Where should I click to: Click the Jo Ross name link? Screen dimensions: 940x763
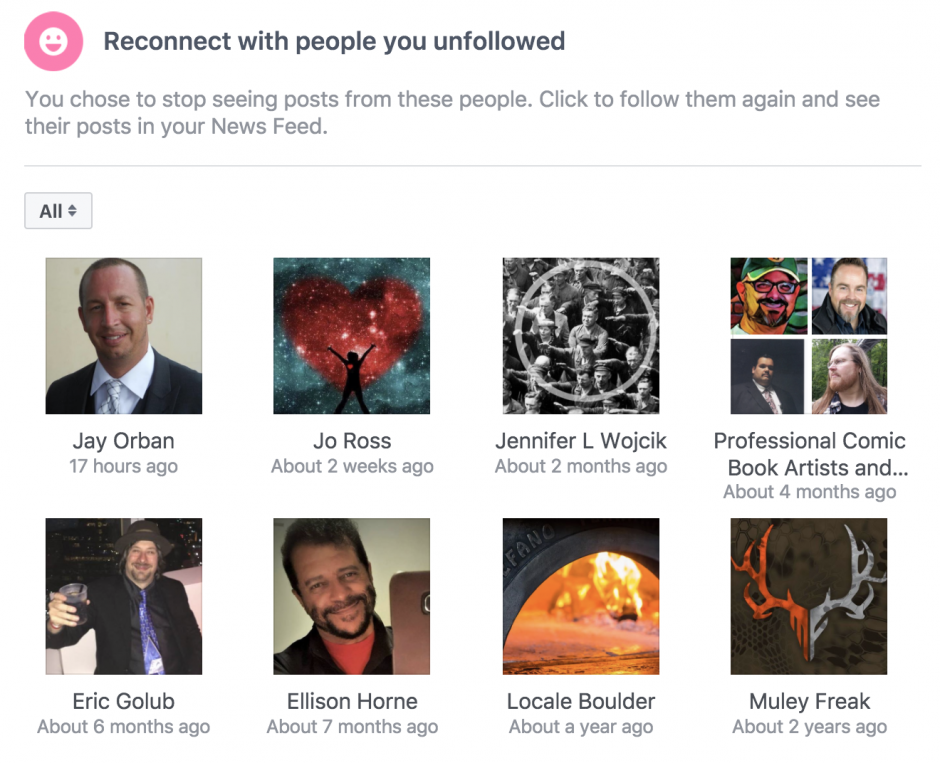pos(352,440)
